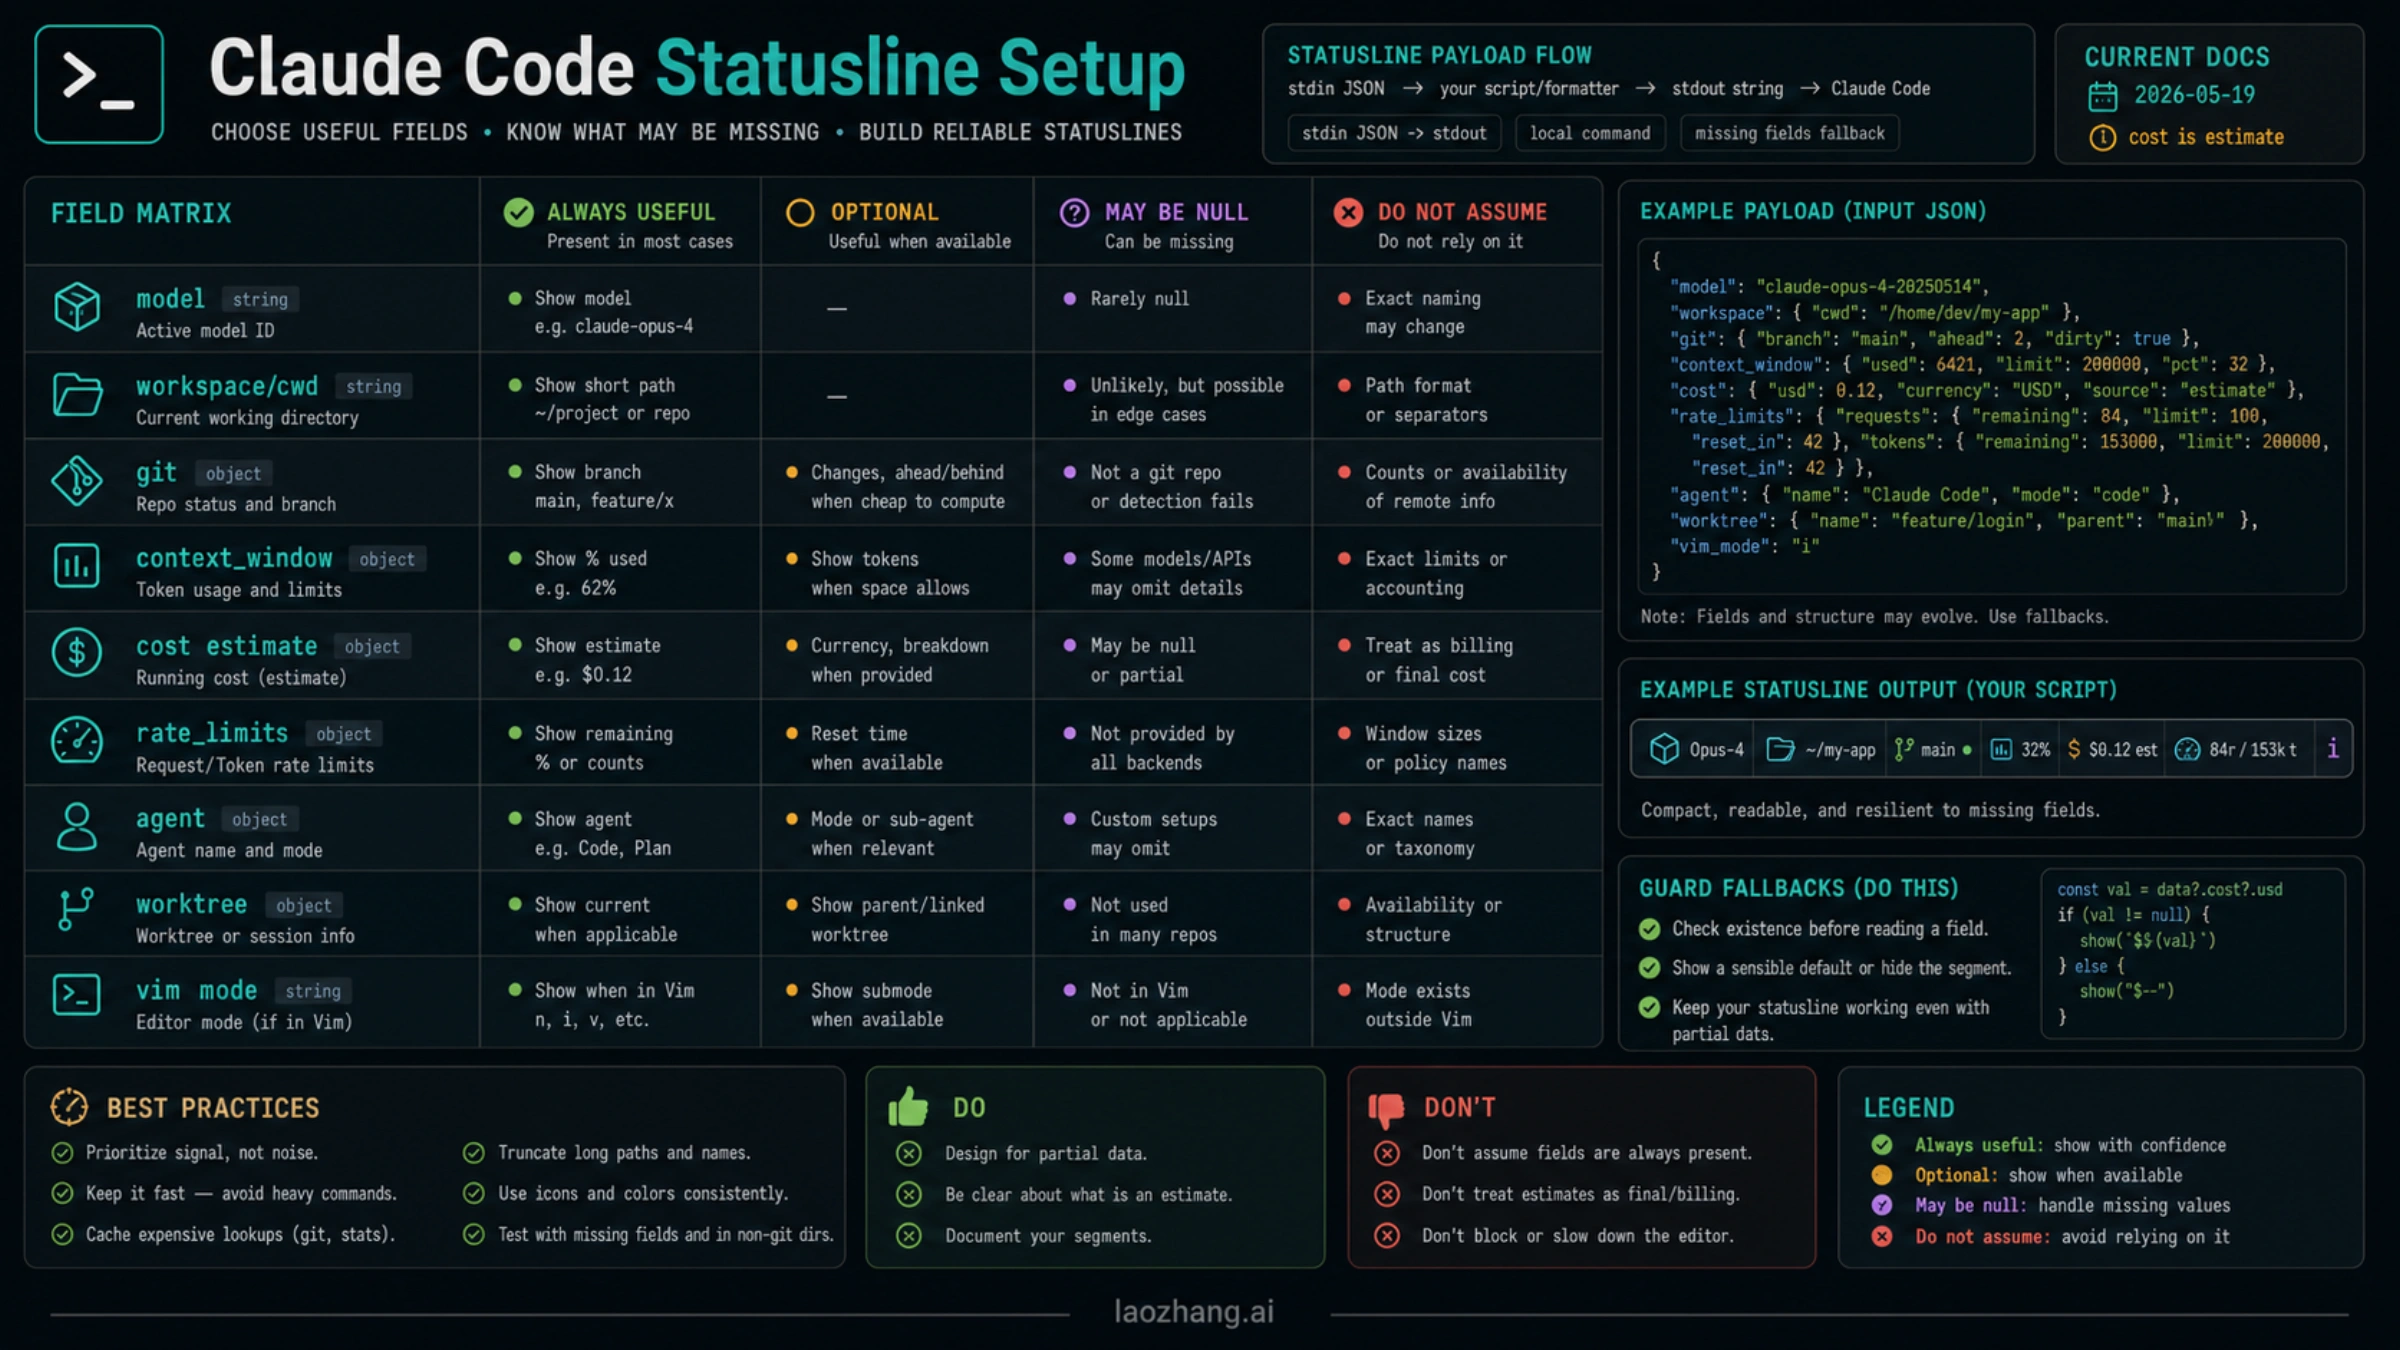Click the agent person icon
Viewport: 2400px width, 1350px height.
[77, 827]
